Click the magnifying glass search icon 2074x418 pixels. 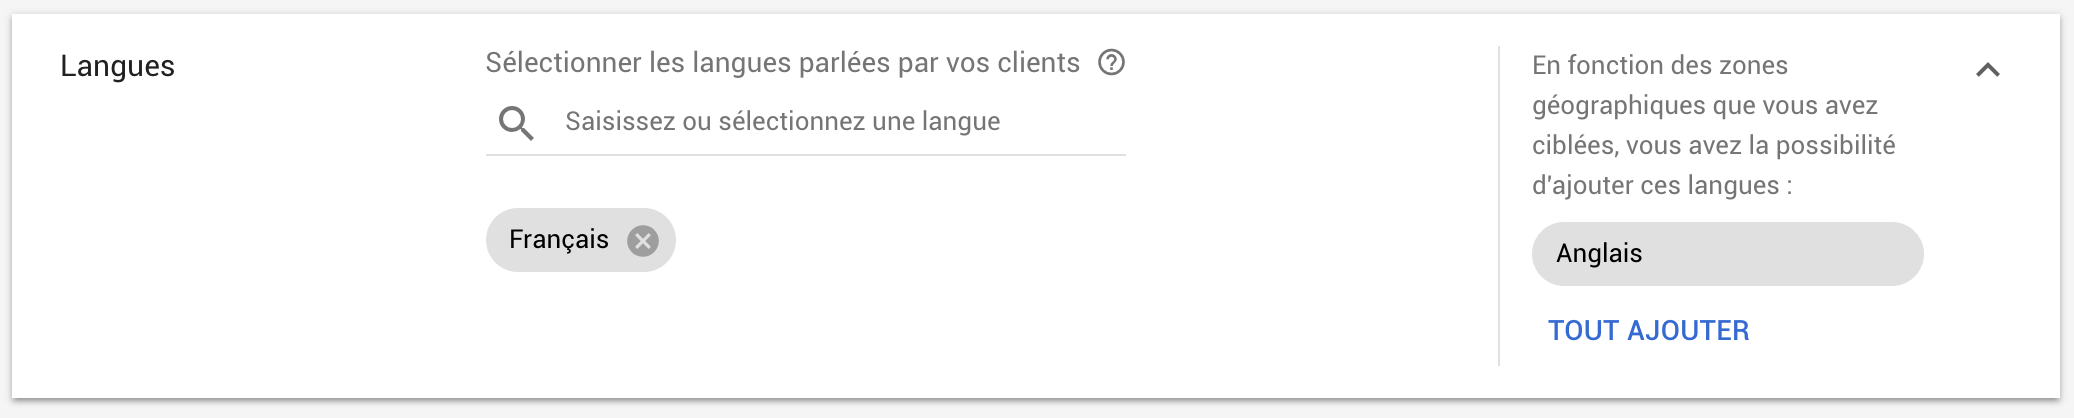(516, 123)
